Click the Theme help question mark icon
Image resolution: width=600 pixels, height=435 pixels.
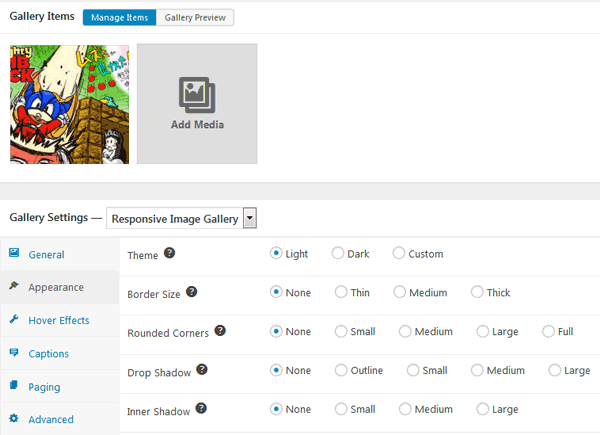169,253
